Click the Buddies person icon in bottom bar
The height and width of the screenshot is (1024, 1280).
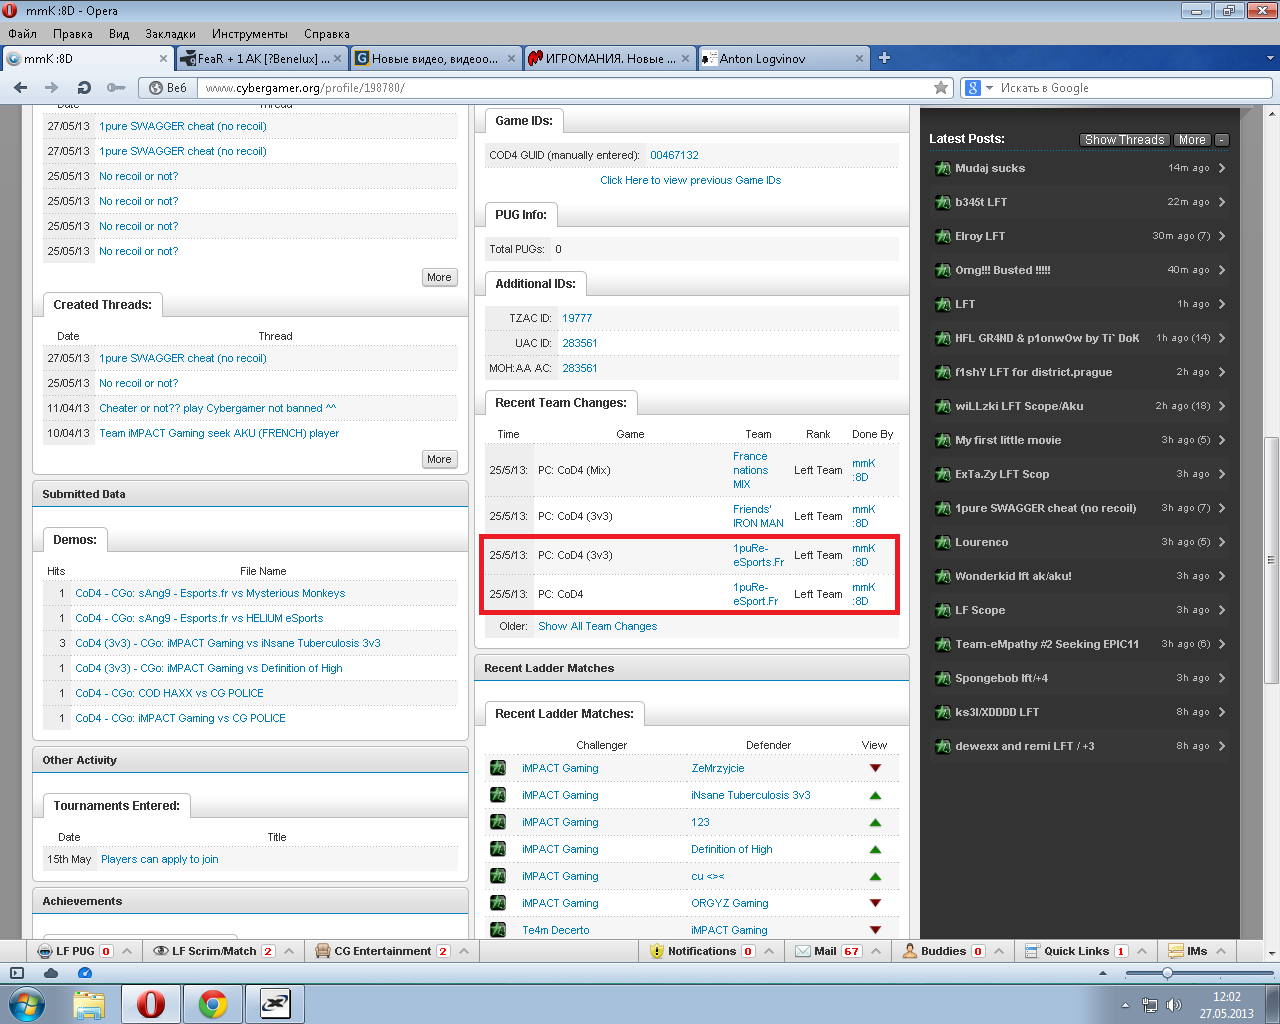[910, 951]
